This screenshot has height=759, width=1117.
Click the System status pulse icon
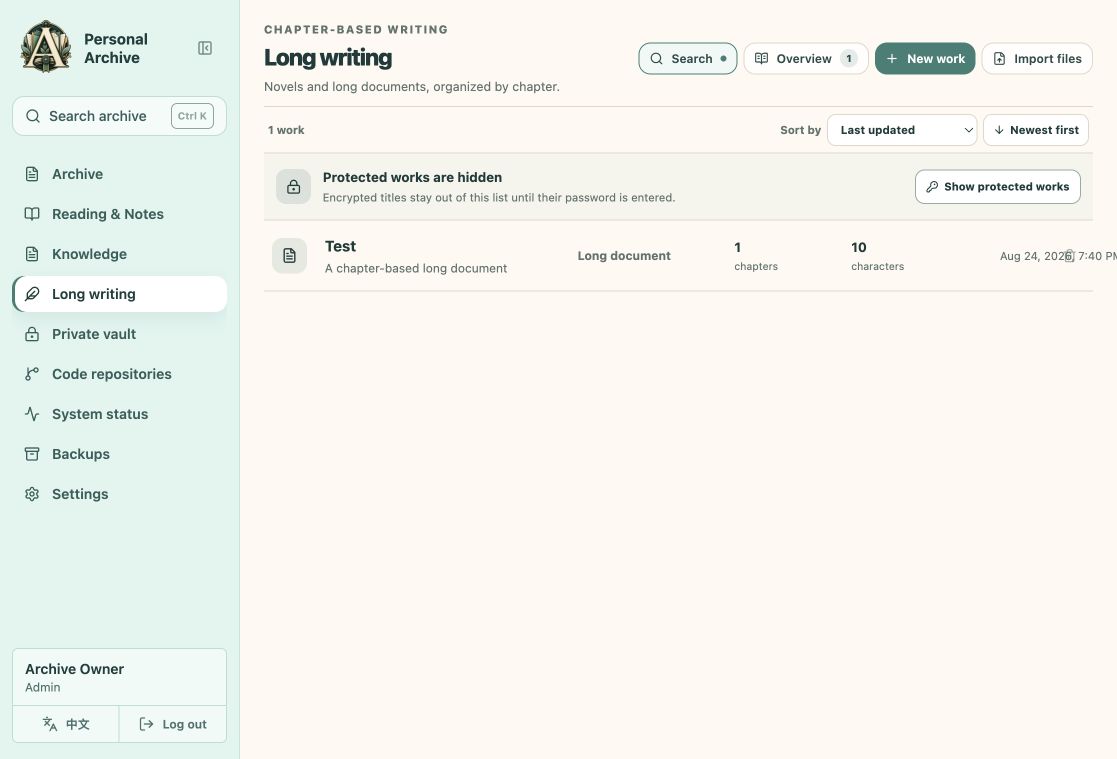click(32, 413)
